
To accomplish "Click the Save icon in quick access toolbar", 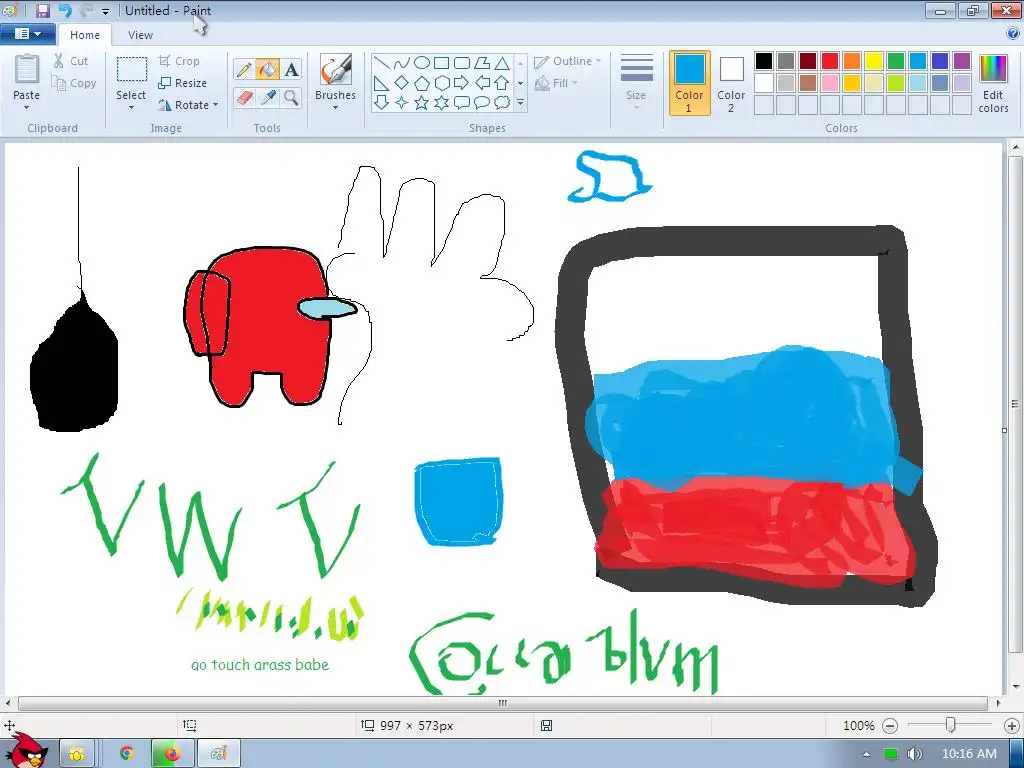I will pos(42,10).
